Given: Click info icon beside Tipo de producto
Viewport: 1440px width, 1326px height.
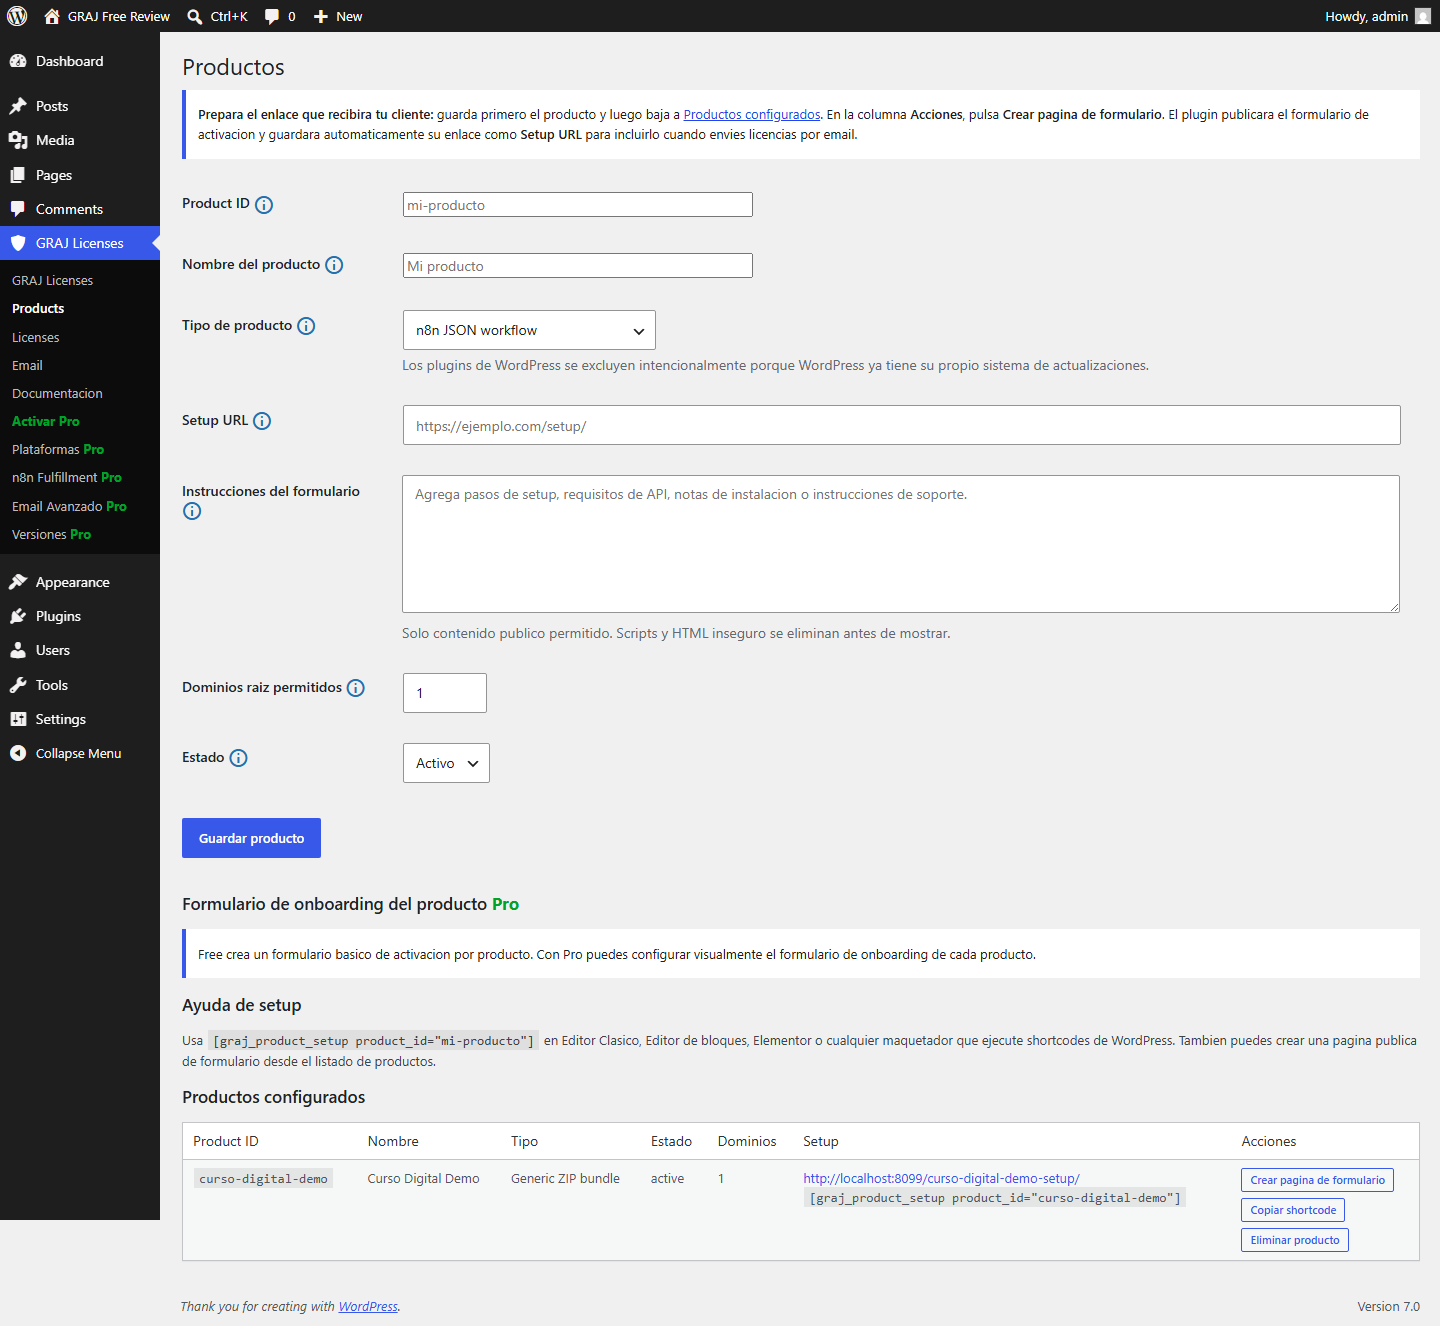Looking at the screenshot, I should click(306, 326).
